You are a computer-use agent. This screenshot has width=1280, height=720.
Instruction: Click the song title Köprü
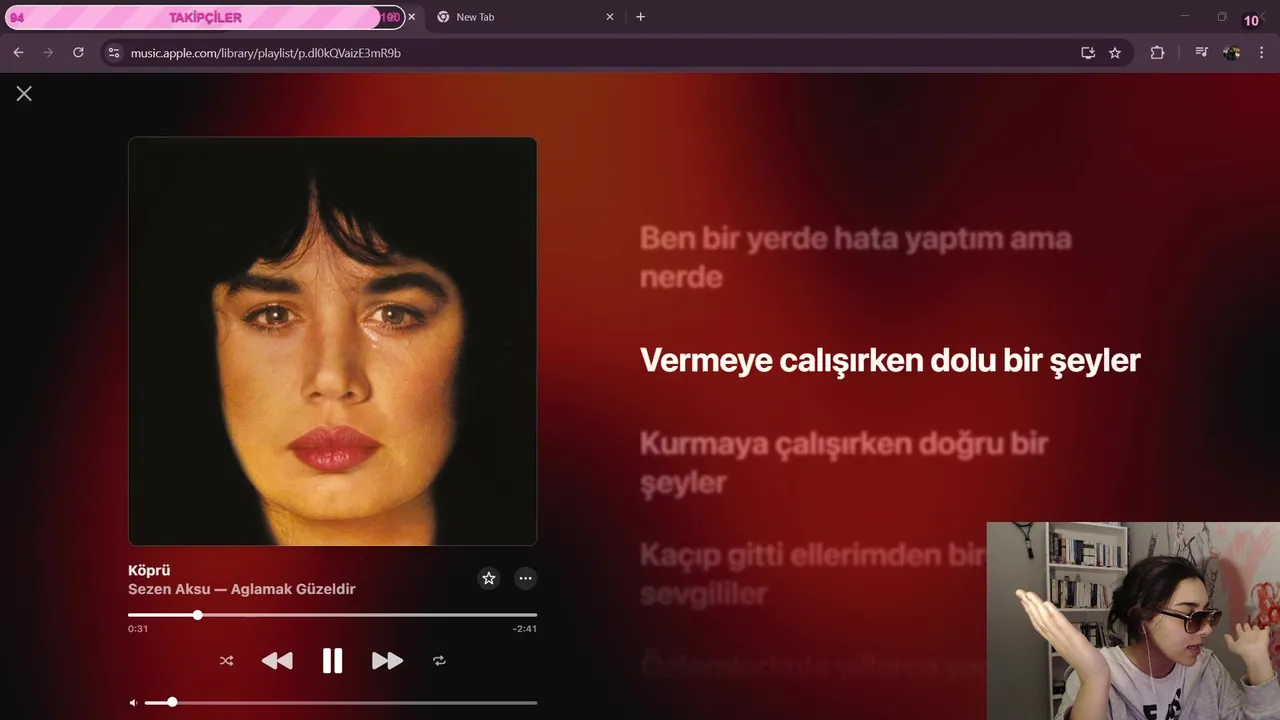[149, 570]
